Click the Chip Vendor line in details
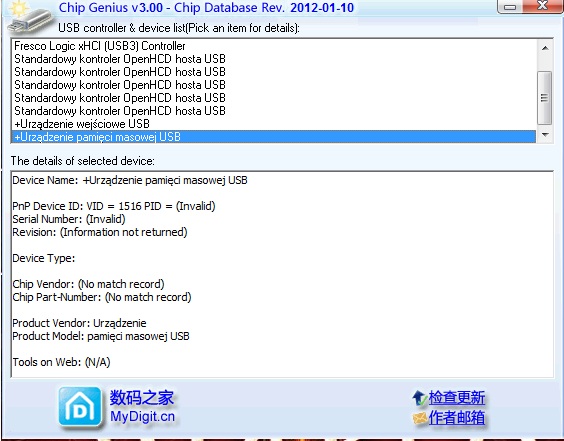Screen dimensions: 564x441 tap(88, 284)
